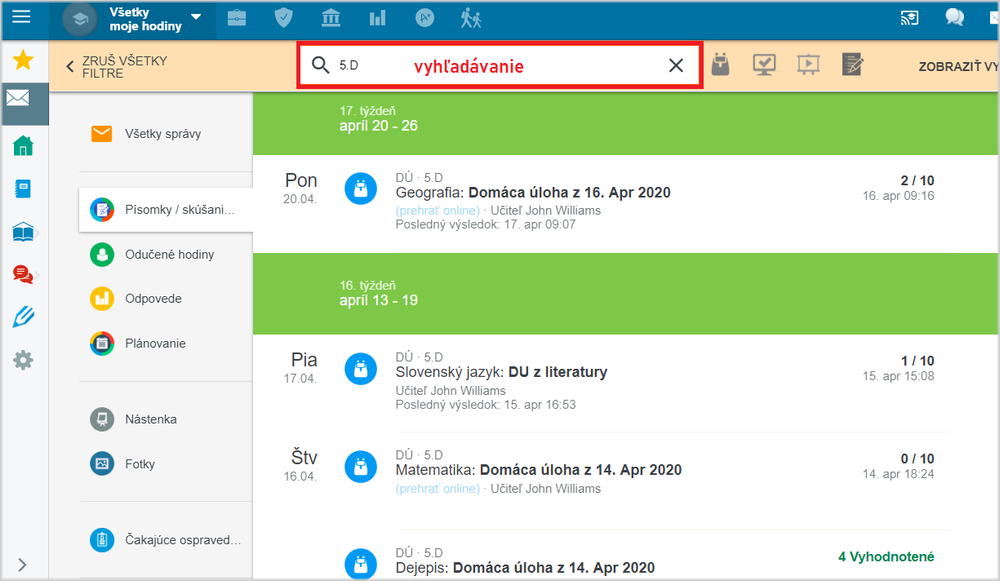The height and width of the screenshot is (581, 1000).
Task: Click the search magnifier icon
Action: tap(320, 65)
